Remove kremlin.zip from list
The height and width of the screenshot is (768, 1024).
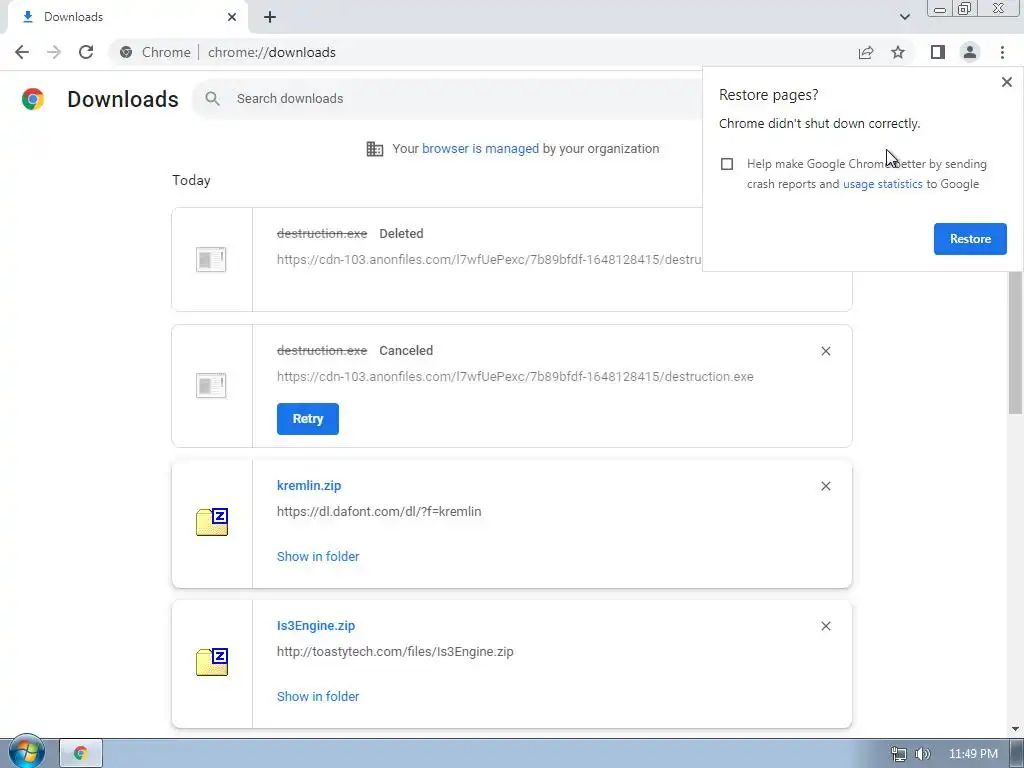point(825,486)
